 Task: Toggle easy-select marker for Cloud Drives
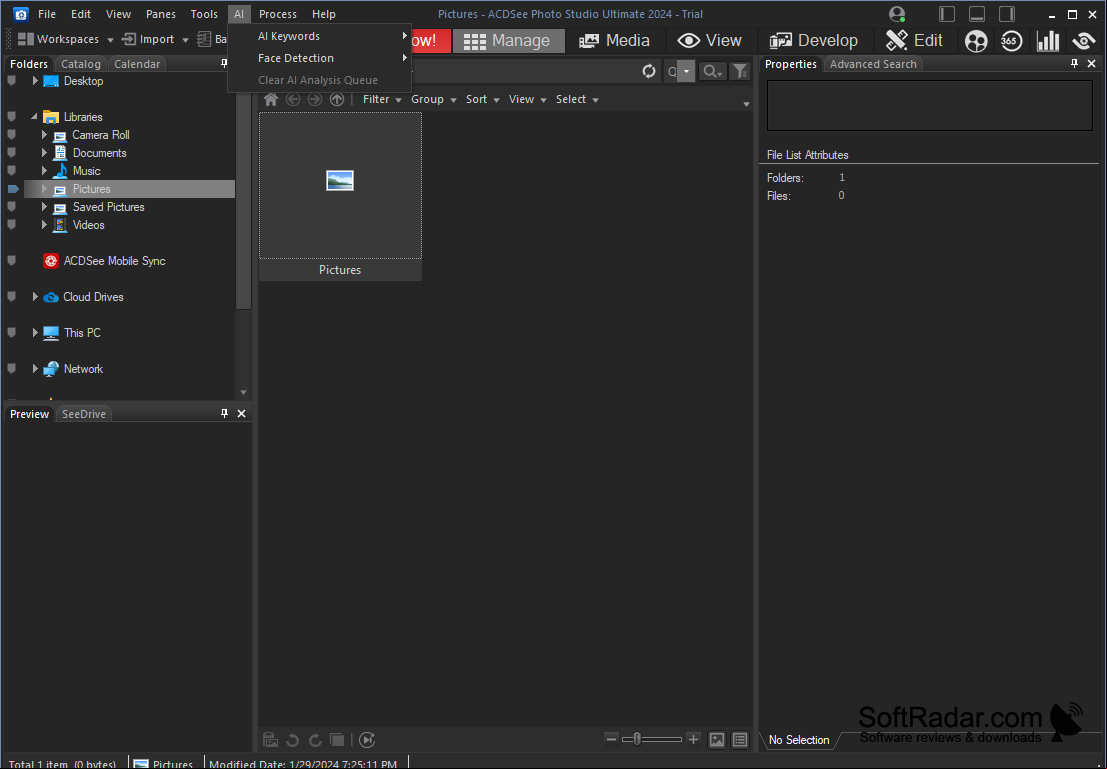(11, 297)
